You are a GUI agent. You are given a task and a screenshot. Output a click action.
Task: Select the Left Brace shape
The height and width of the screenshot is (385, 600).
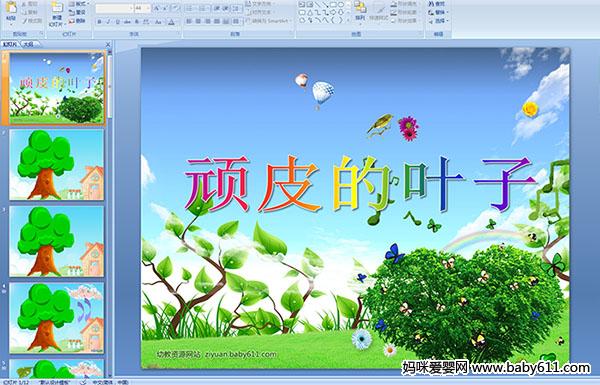point(333,20)
